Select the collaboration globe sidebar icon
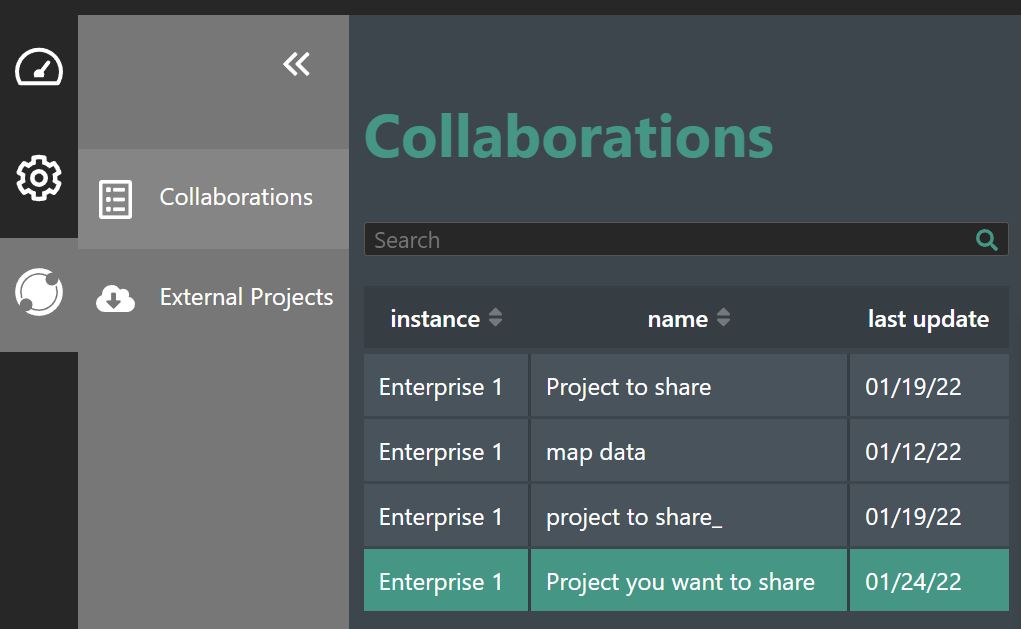Screen dimensions: 1021x629 (39, 292)
